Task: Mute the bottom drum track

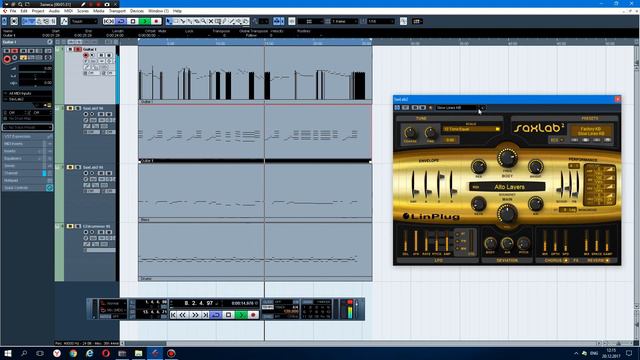Action: pyautogui.click(x=70, y=226)
